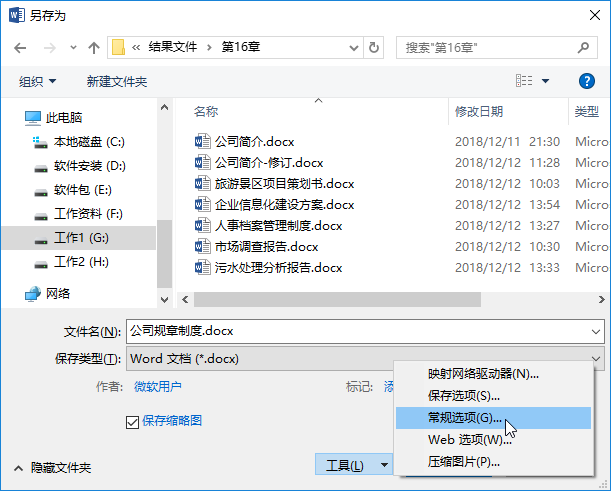Screen dimensions: 611x491
Task: Click the 微软用户 author link
Action: click(158, 387)
